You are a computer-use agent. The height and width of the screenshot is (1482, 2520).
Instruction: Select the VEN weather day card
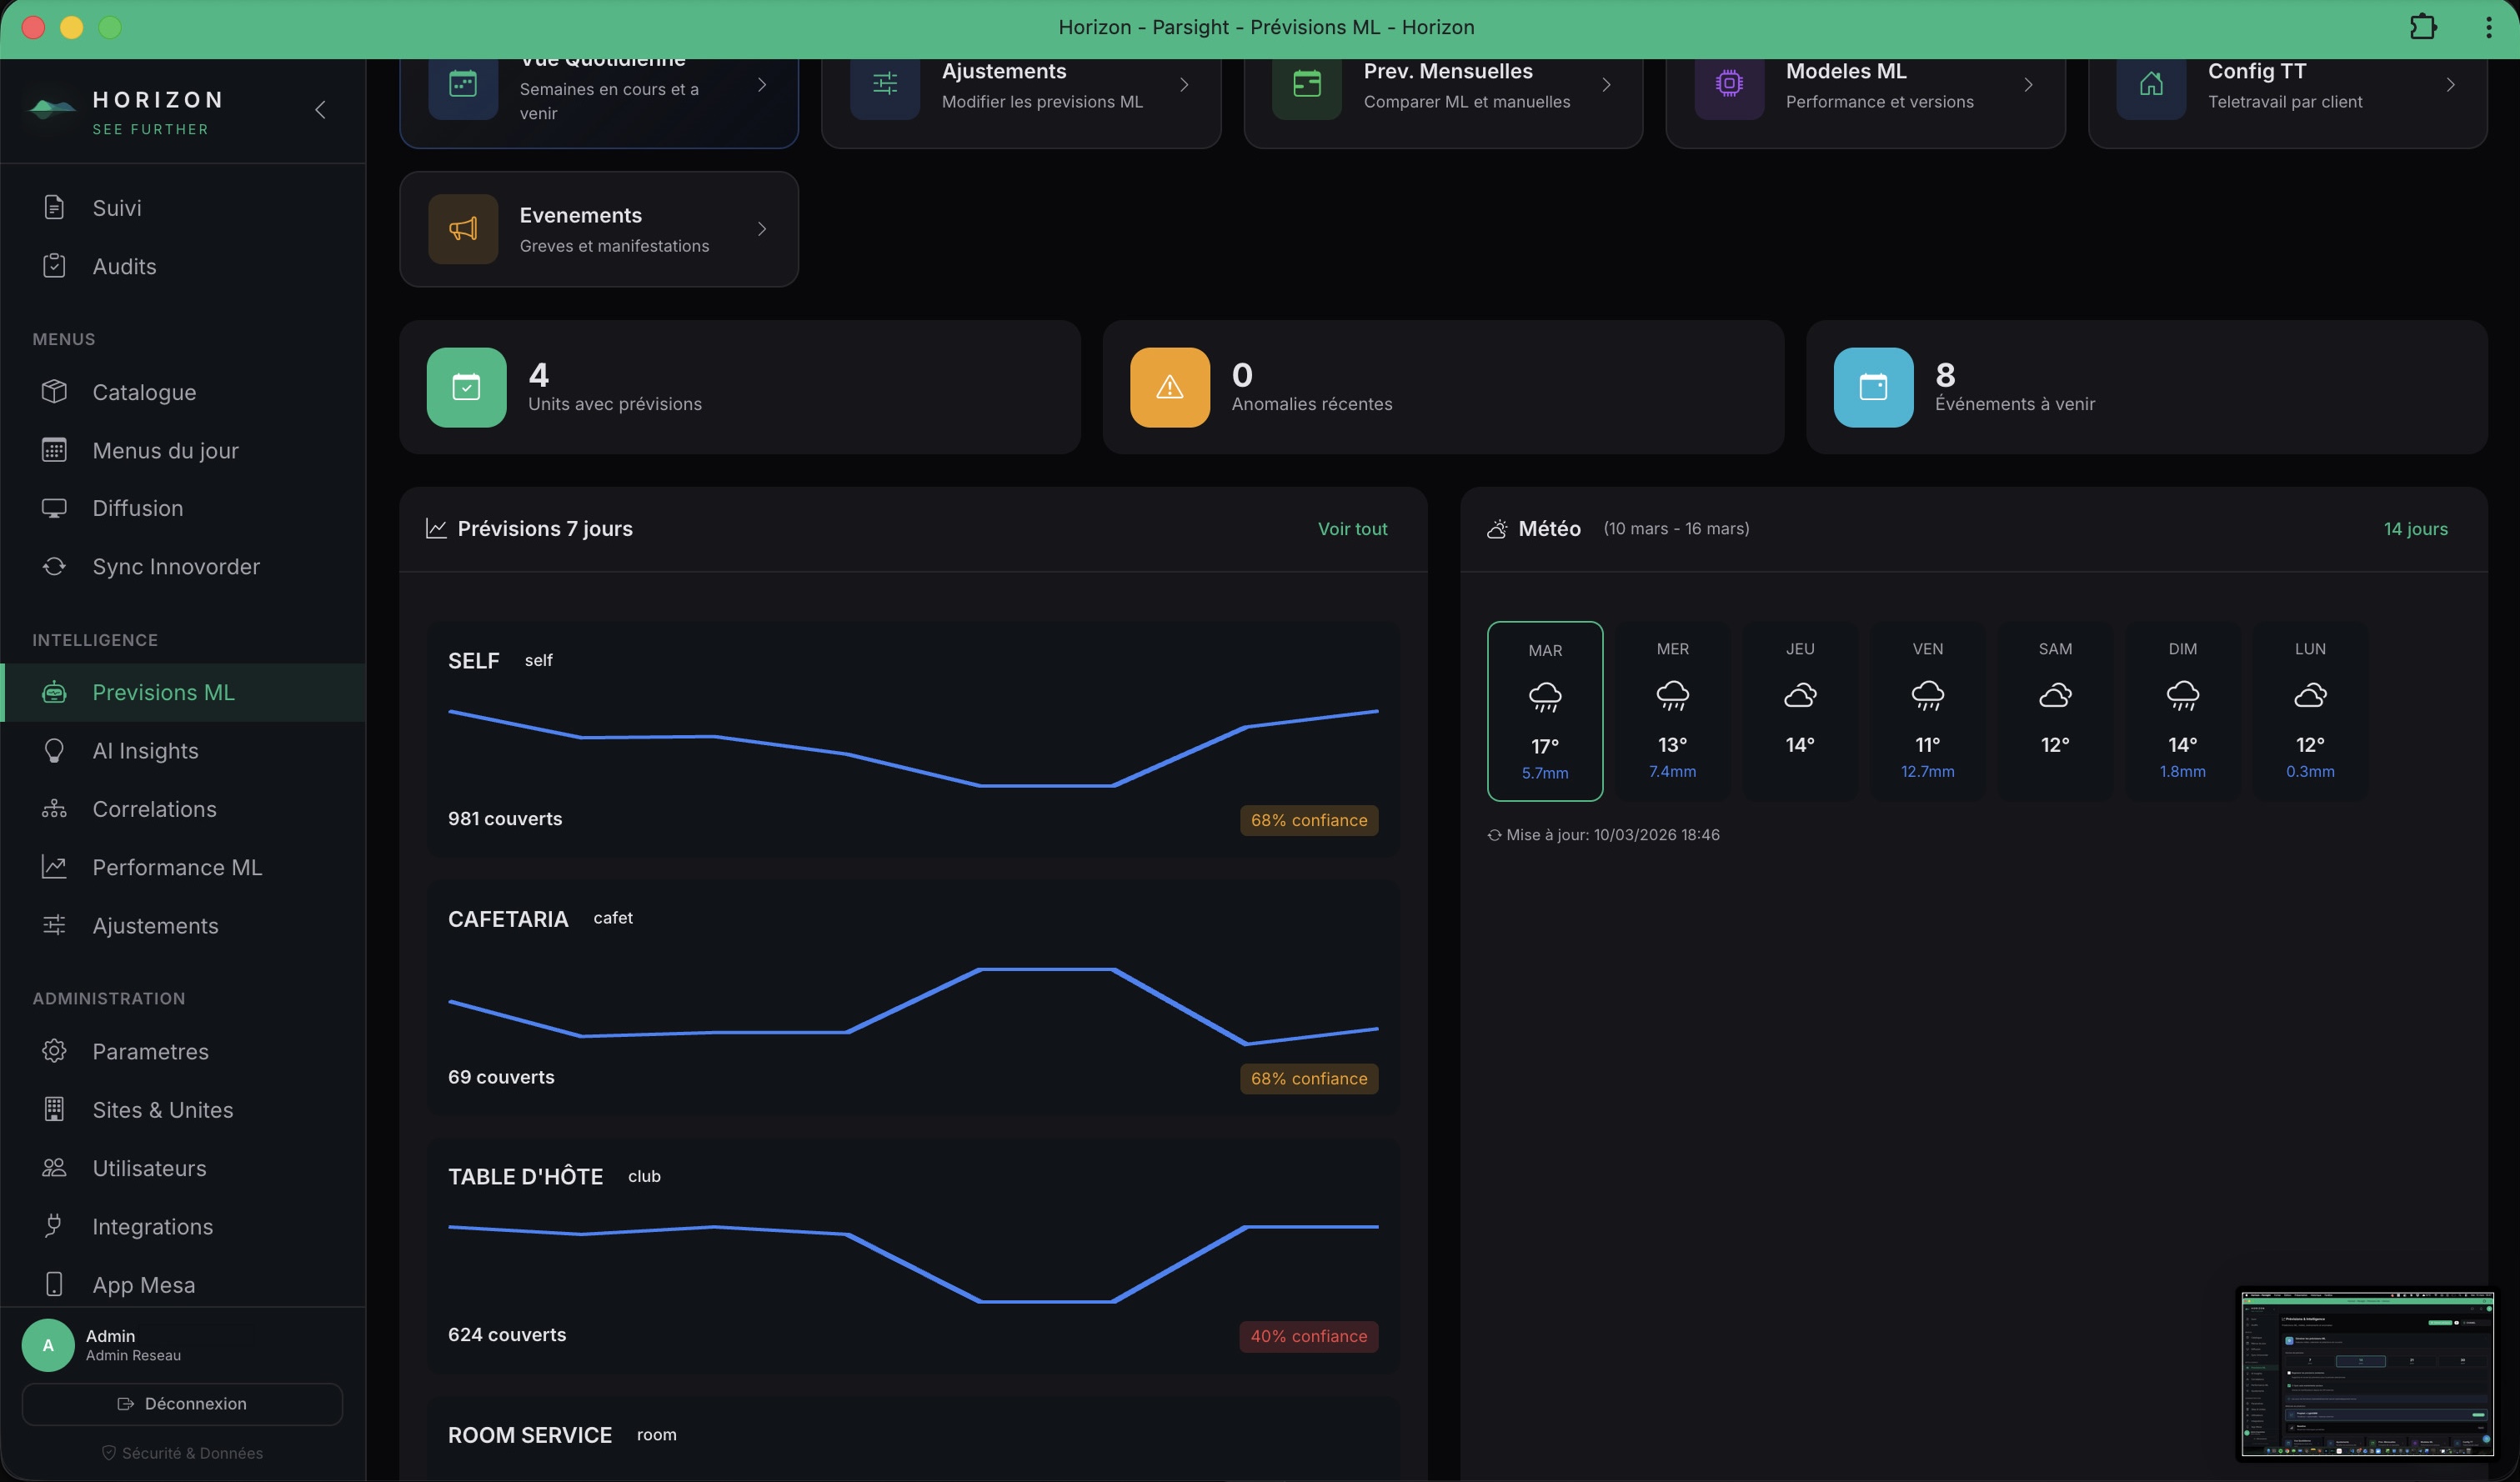pyautogui.click(x=1927, y=710)
